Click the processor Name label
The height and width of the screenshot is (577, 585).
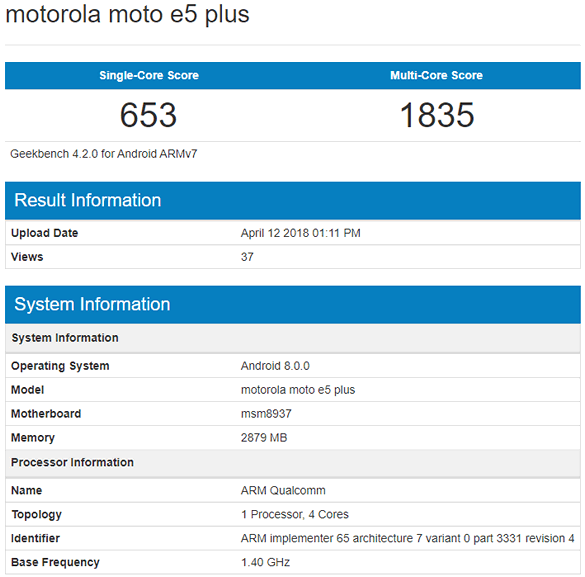coord(26,490)
